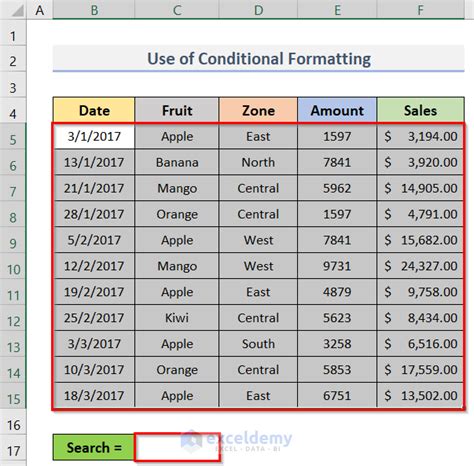Click the Sales header cell
This screenshot has height=466, width=474.
[421, 110]
